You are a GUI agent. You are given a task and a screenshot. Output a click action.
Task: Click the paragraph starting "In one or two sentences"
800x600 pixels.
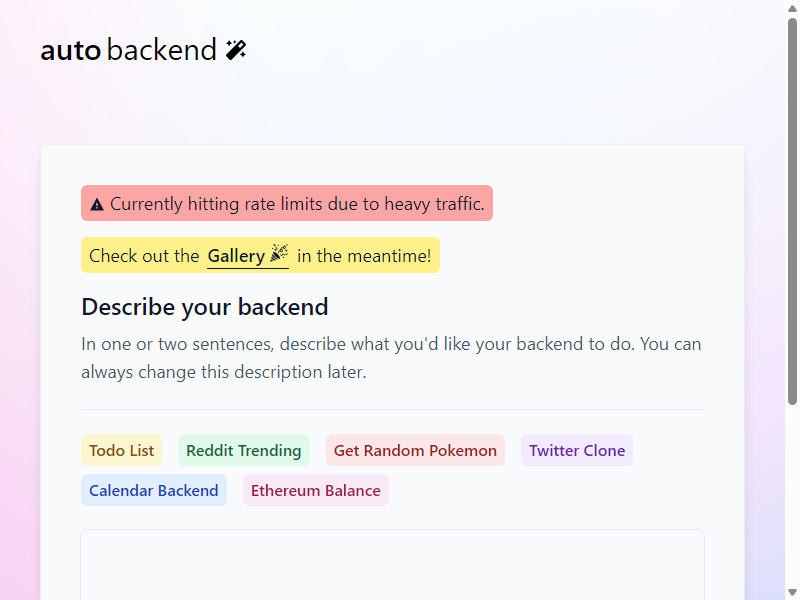click(x=391, y=358)
